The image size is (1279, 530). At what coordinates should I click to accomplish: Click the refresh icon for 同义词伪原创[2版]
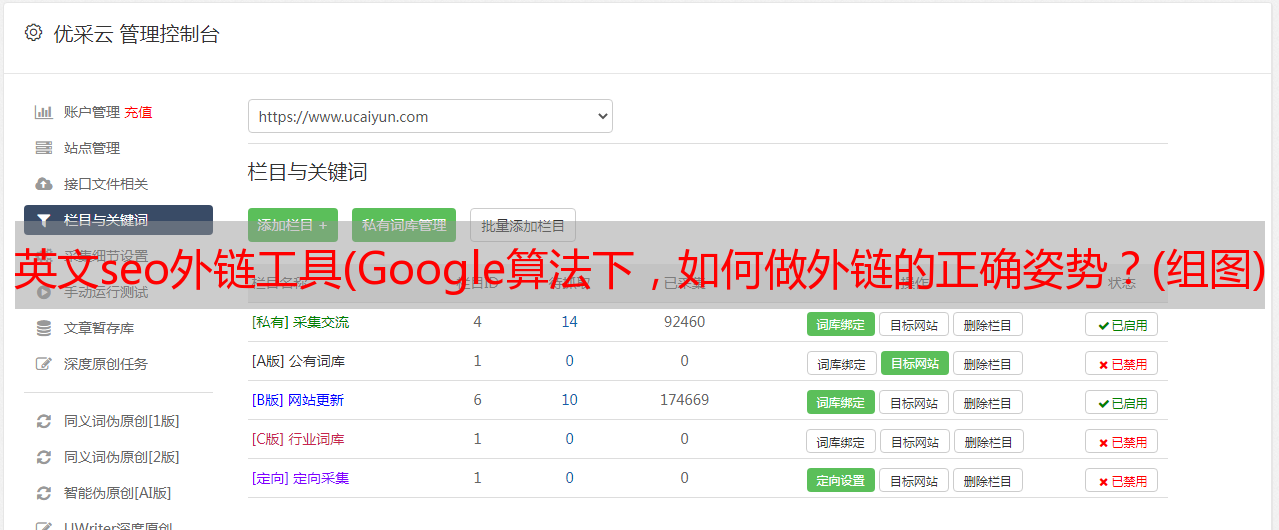43,457
